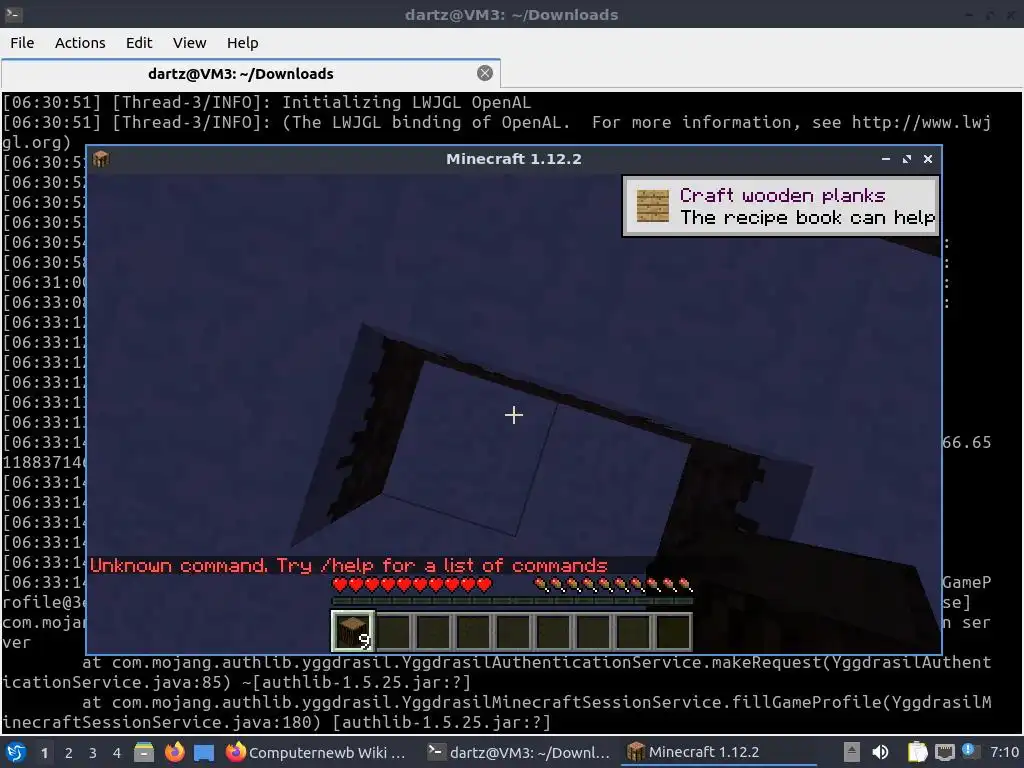Click the Minecraft window crafting-table icon
Viewport: 1024px width, 768px height.
(x=101, y=159)
